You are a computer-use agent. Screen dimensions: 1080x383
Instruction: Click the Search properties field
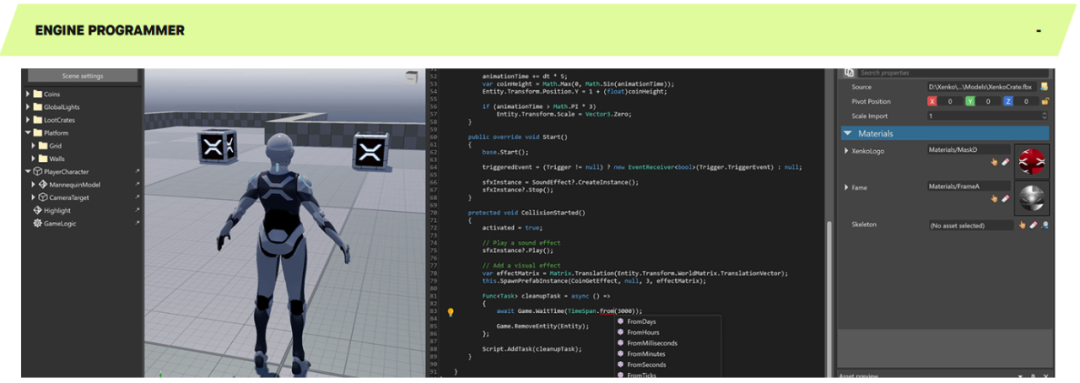tap(953, 72)
